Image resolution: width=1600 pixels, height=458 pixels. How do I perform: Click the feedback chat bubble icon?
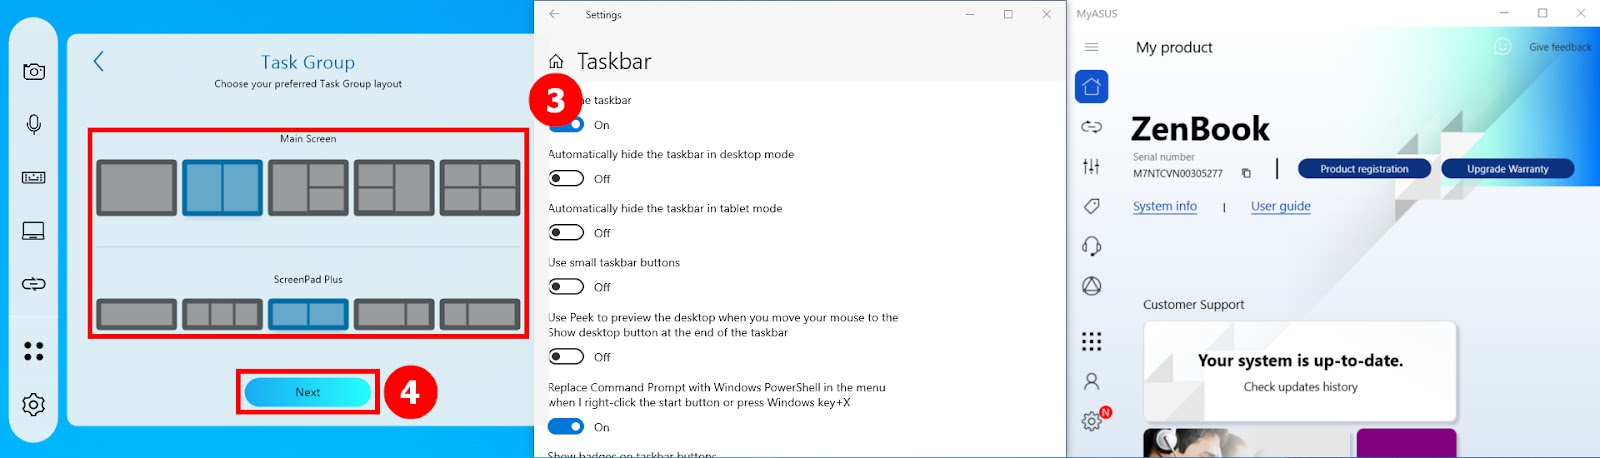coord(1502,47)
